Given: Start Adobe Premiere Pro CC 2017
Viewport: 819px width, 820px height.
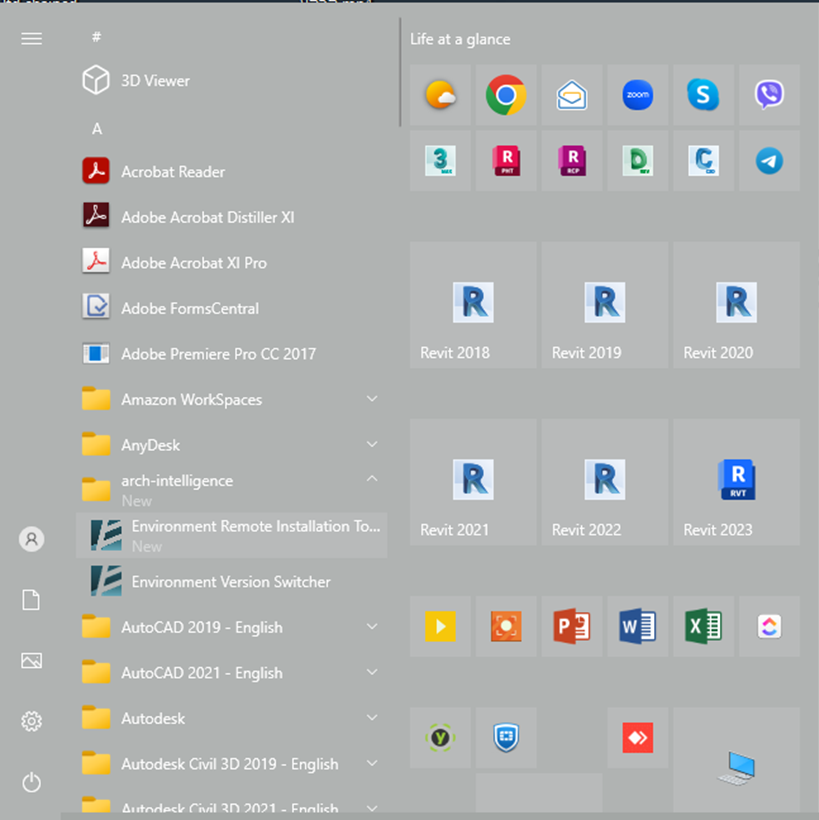Looking at the screenshot, I should [x=232, y=354].
